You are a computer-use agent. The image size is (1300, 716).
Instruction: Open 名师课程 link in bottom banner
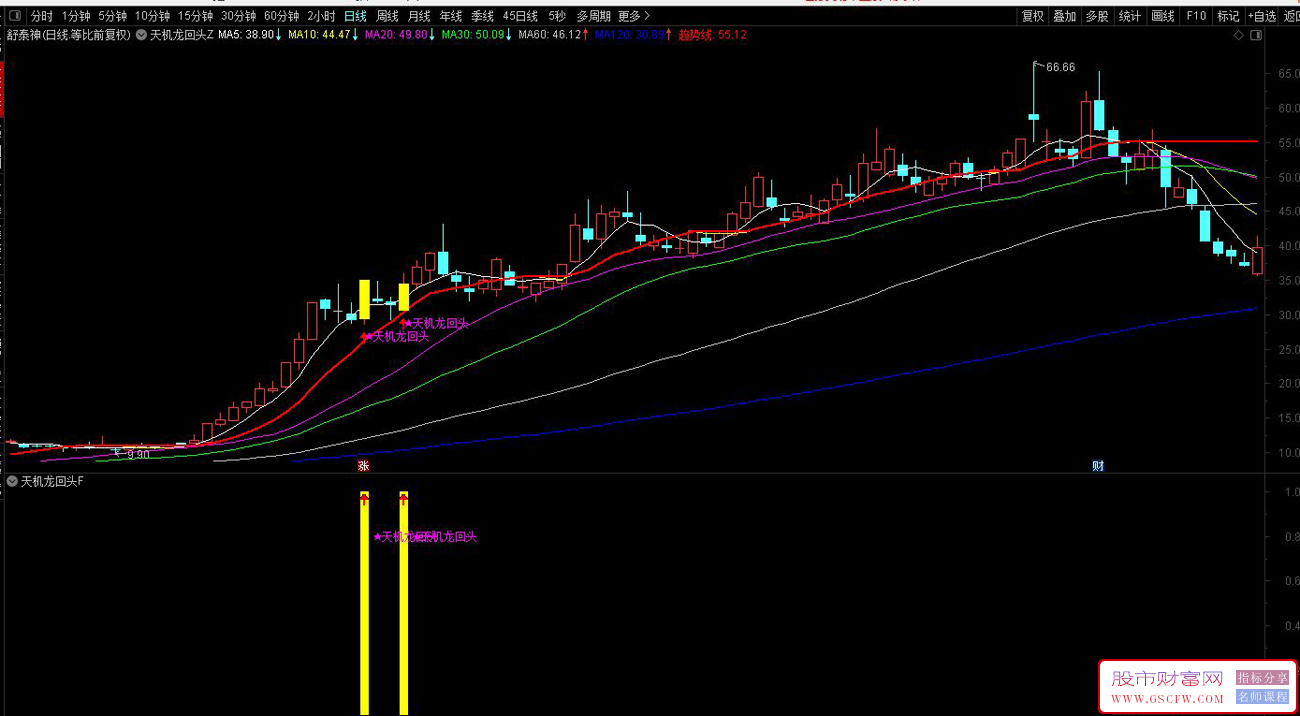coord(1262,697)
